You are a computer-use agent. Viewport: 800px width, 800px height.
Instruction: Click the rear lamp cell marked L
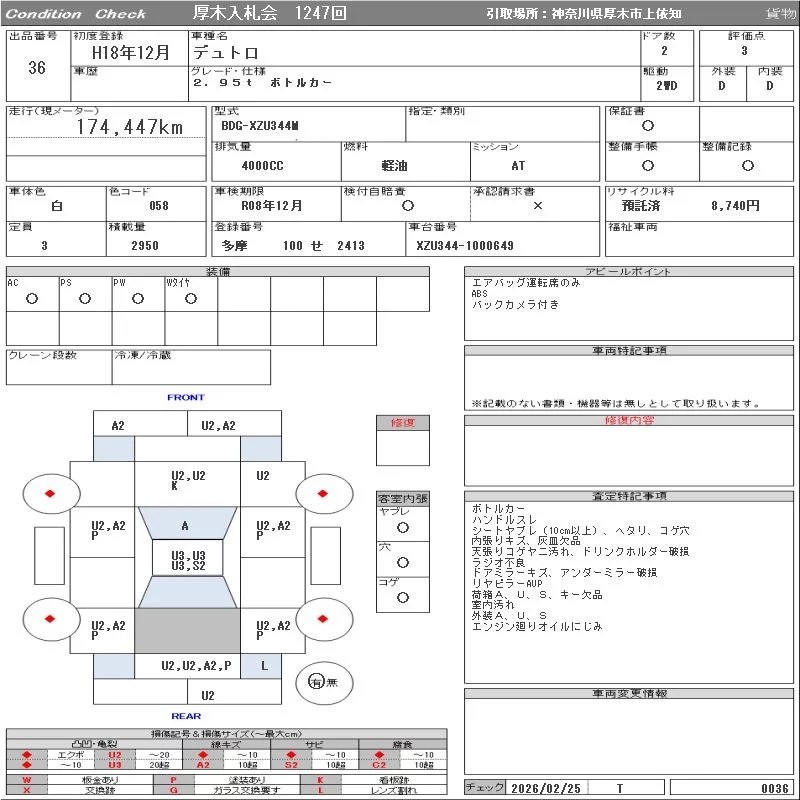click(x=261, y=666)
